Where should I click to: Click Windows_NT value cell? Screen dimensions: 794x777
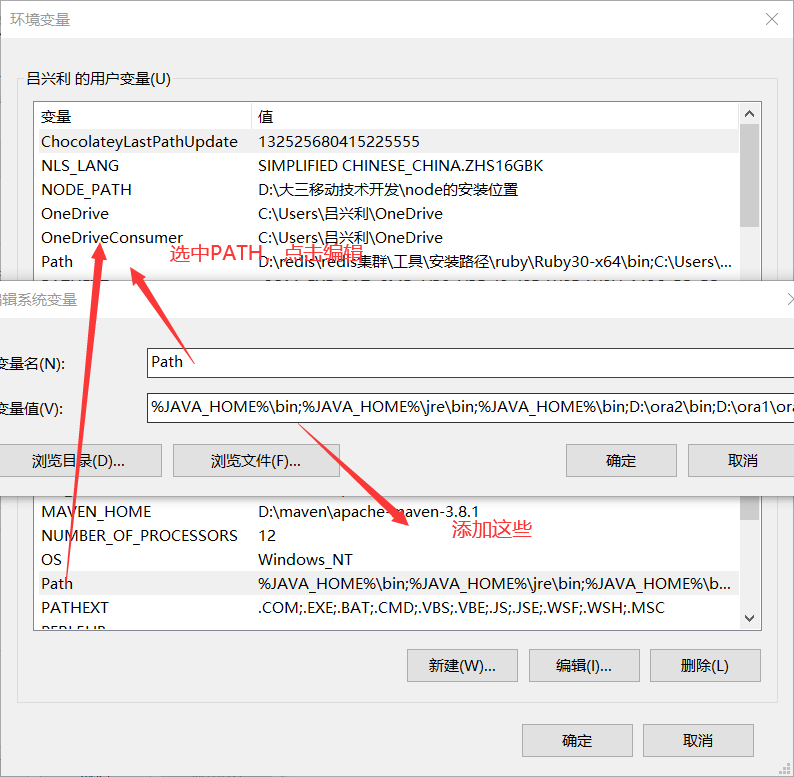pyautogui.click(x=305, y=560)
